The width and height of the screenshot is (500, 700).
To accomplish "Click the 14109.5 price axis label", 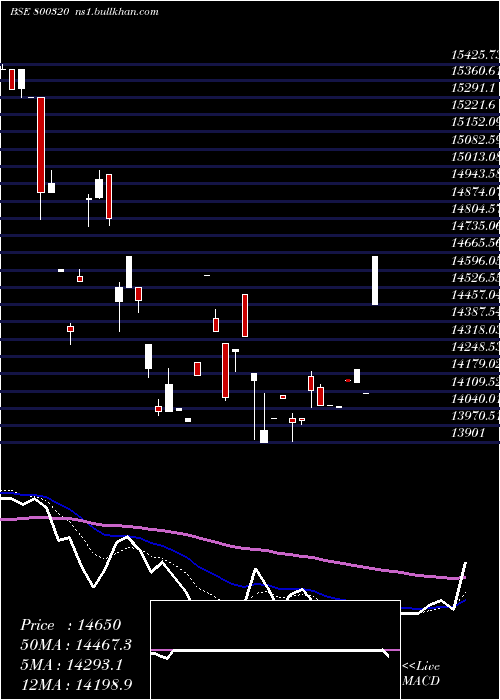I will tap(475, 382).
